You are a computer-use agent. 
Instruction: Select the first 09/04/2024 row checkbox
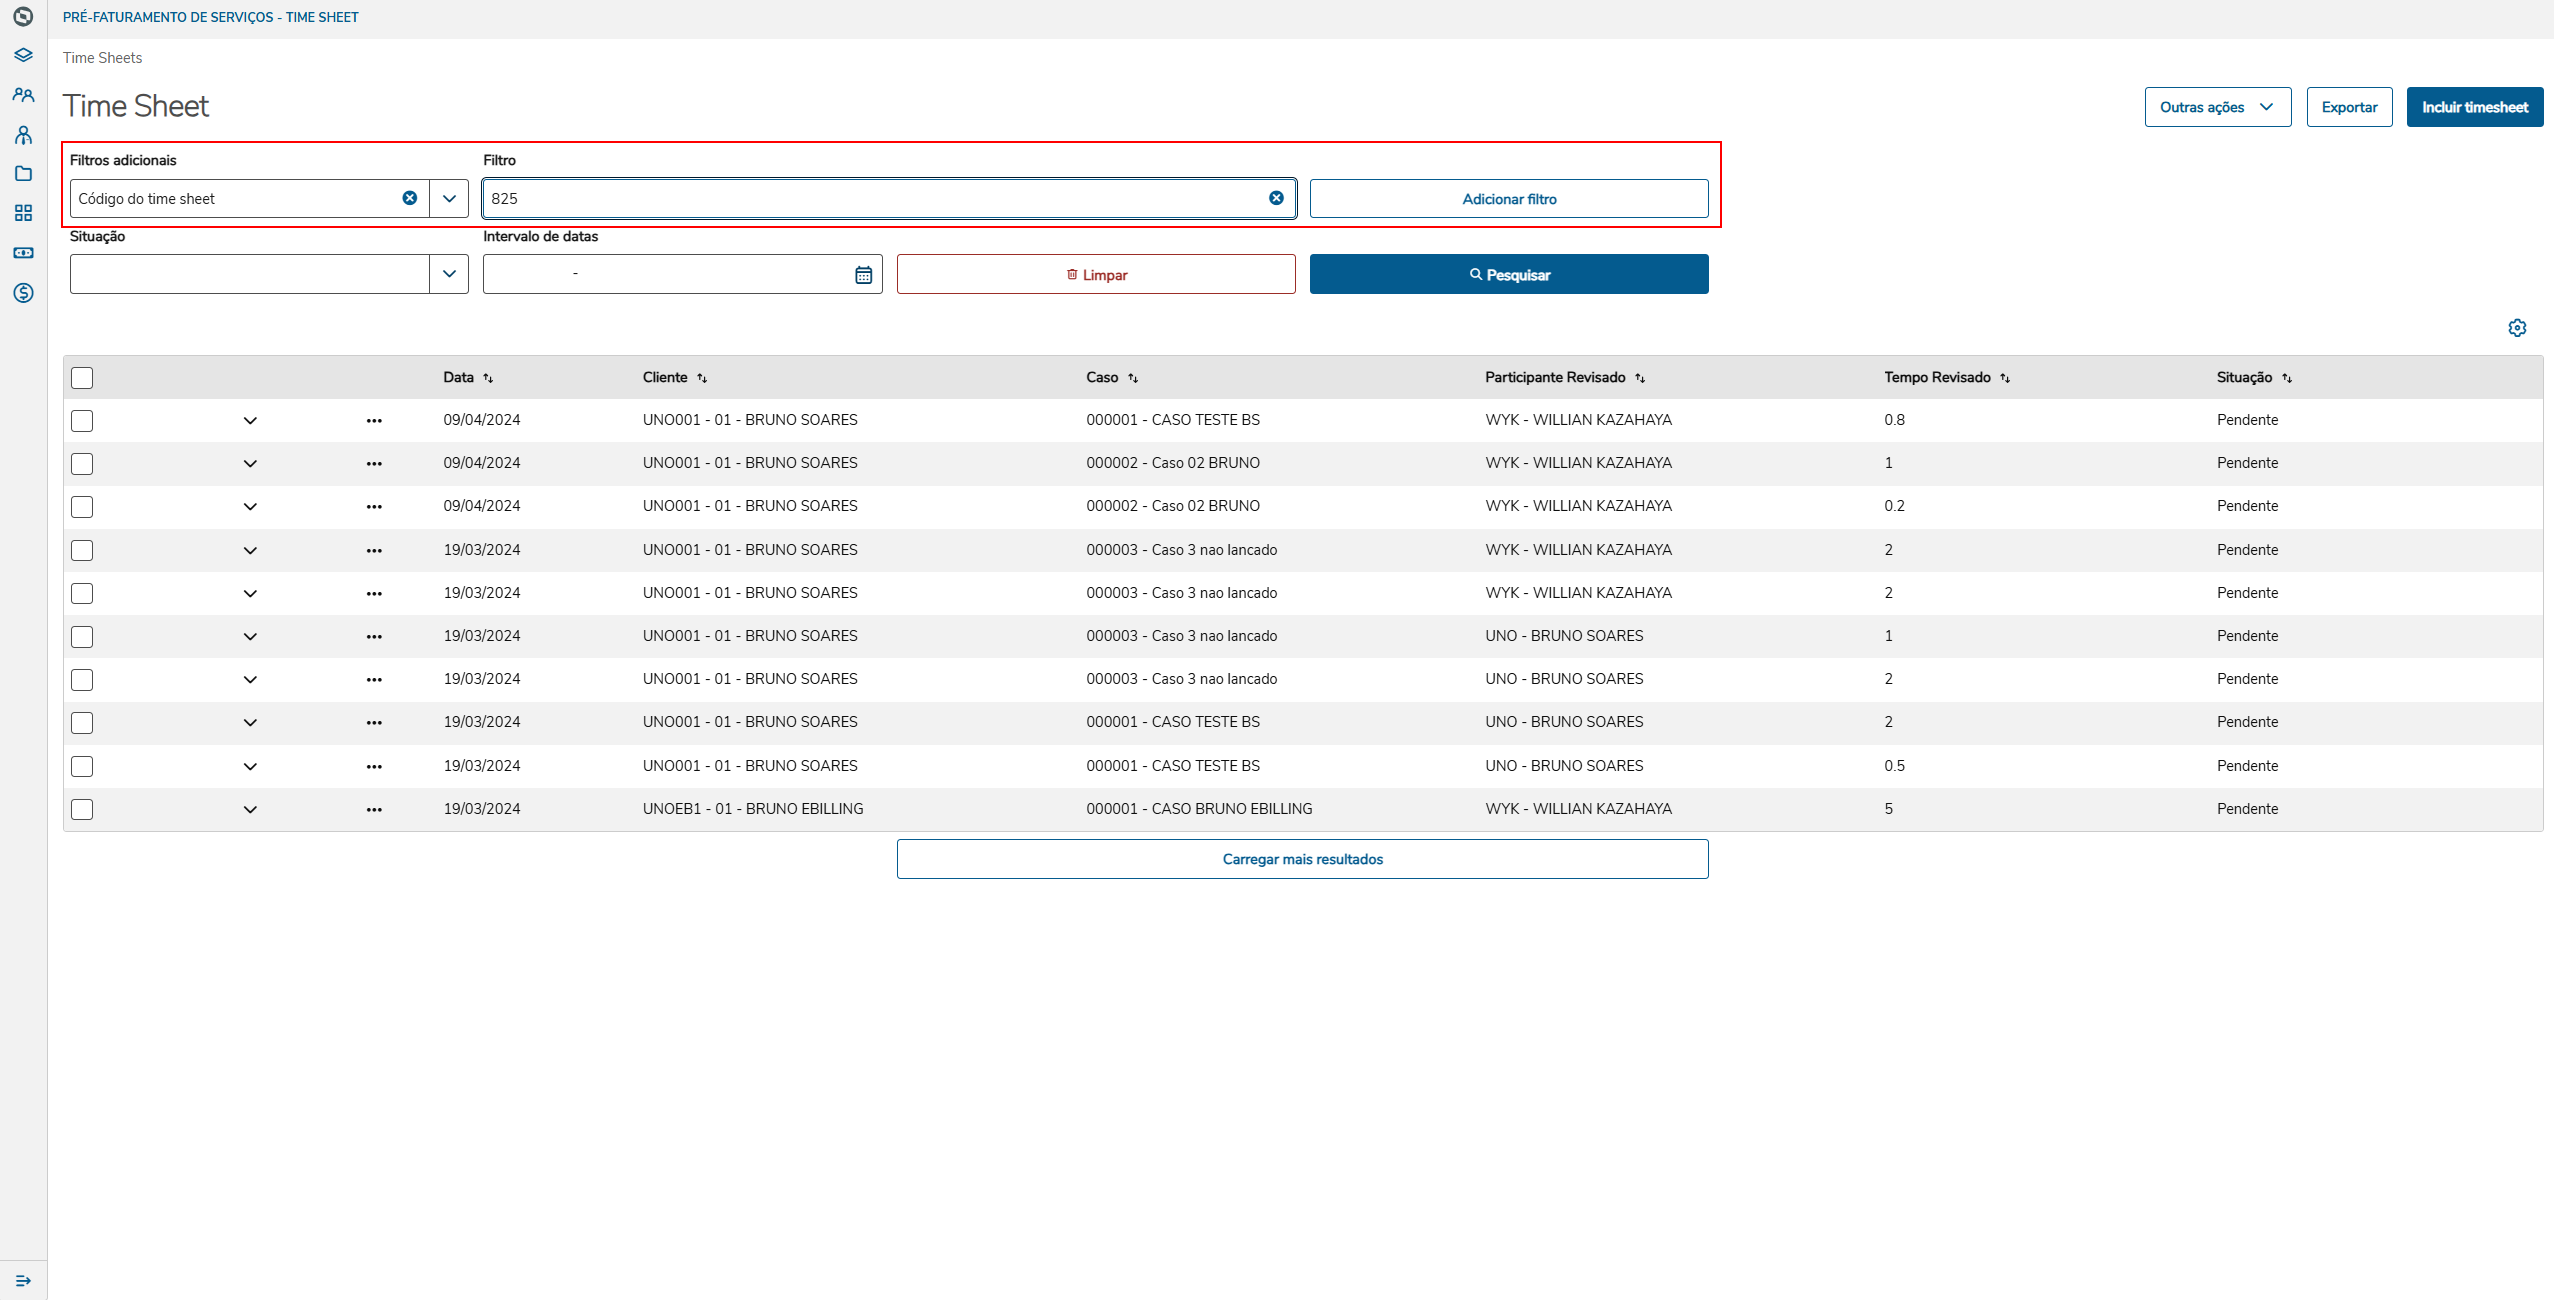click(x=82, y=421)
